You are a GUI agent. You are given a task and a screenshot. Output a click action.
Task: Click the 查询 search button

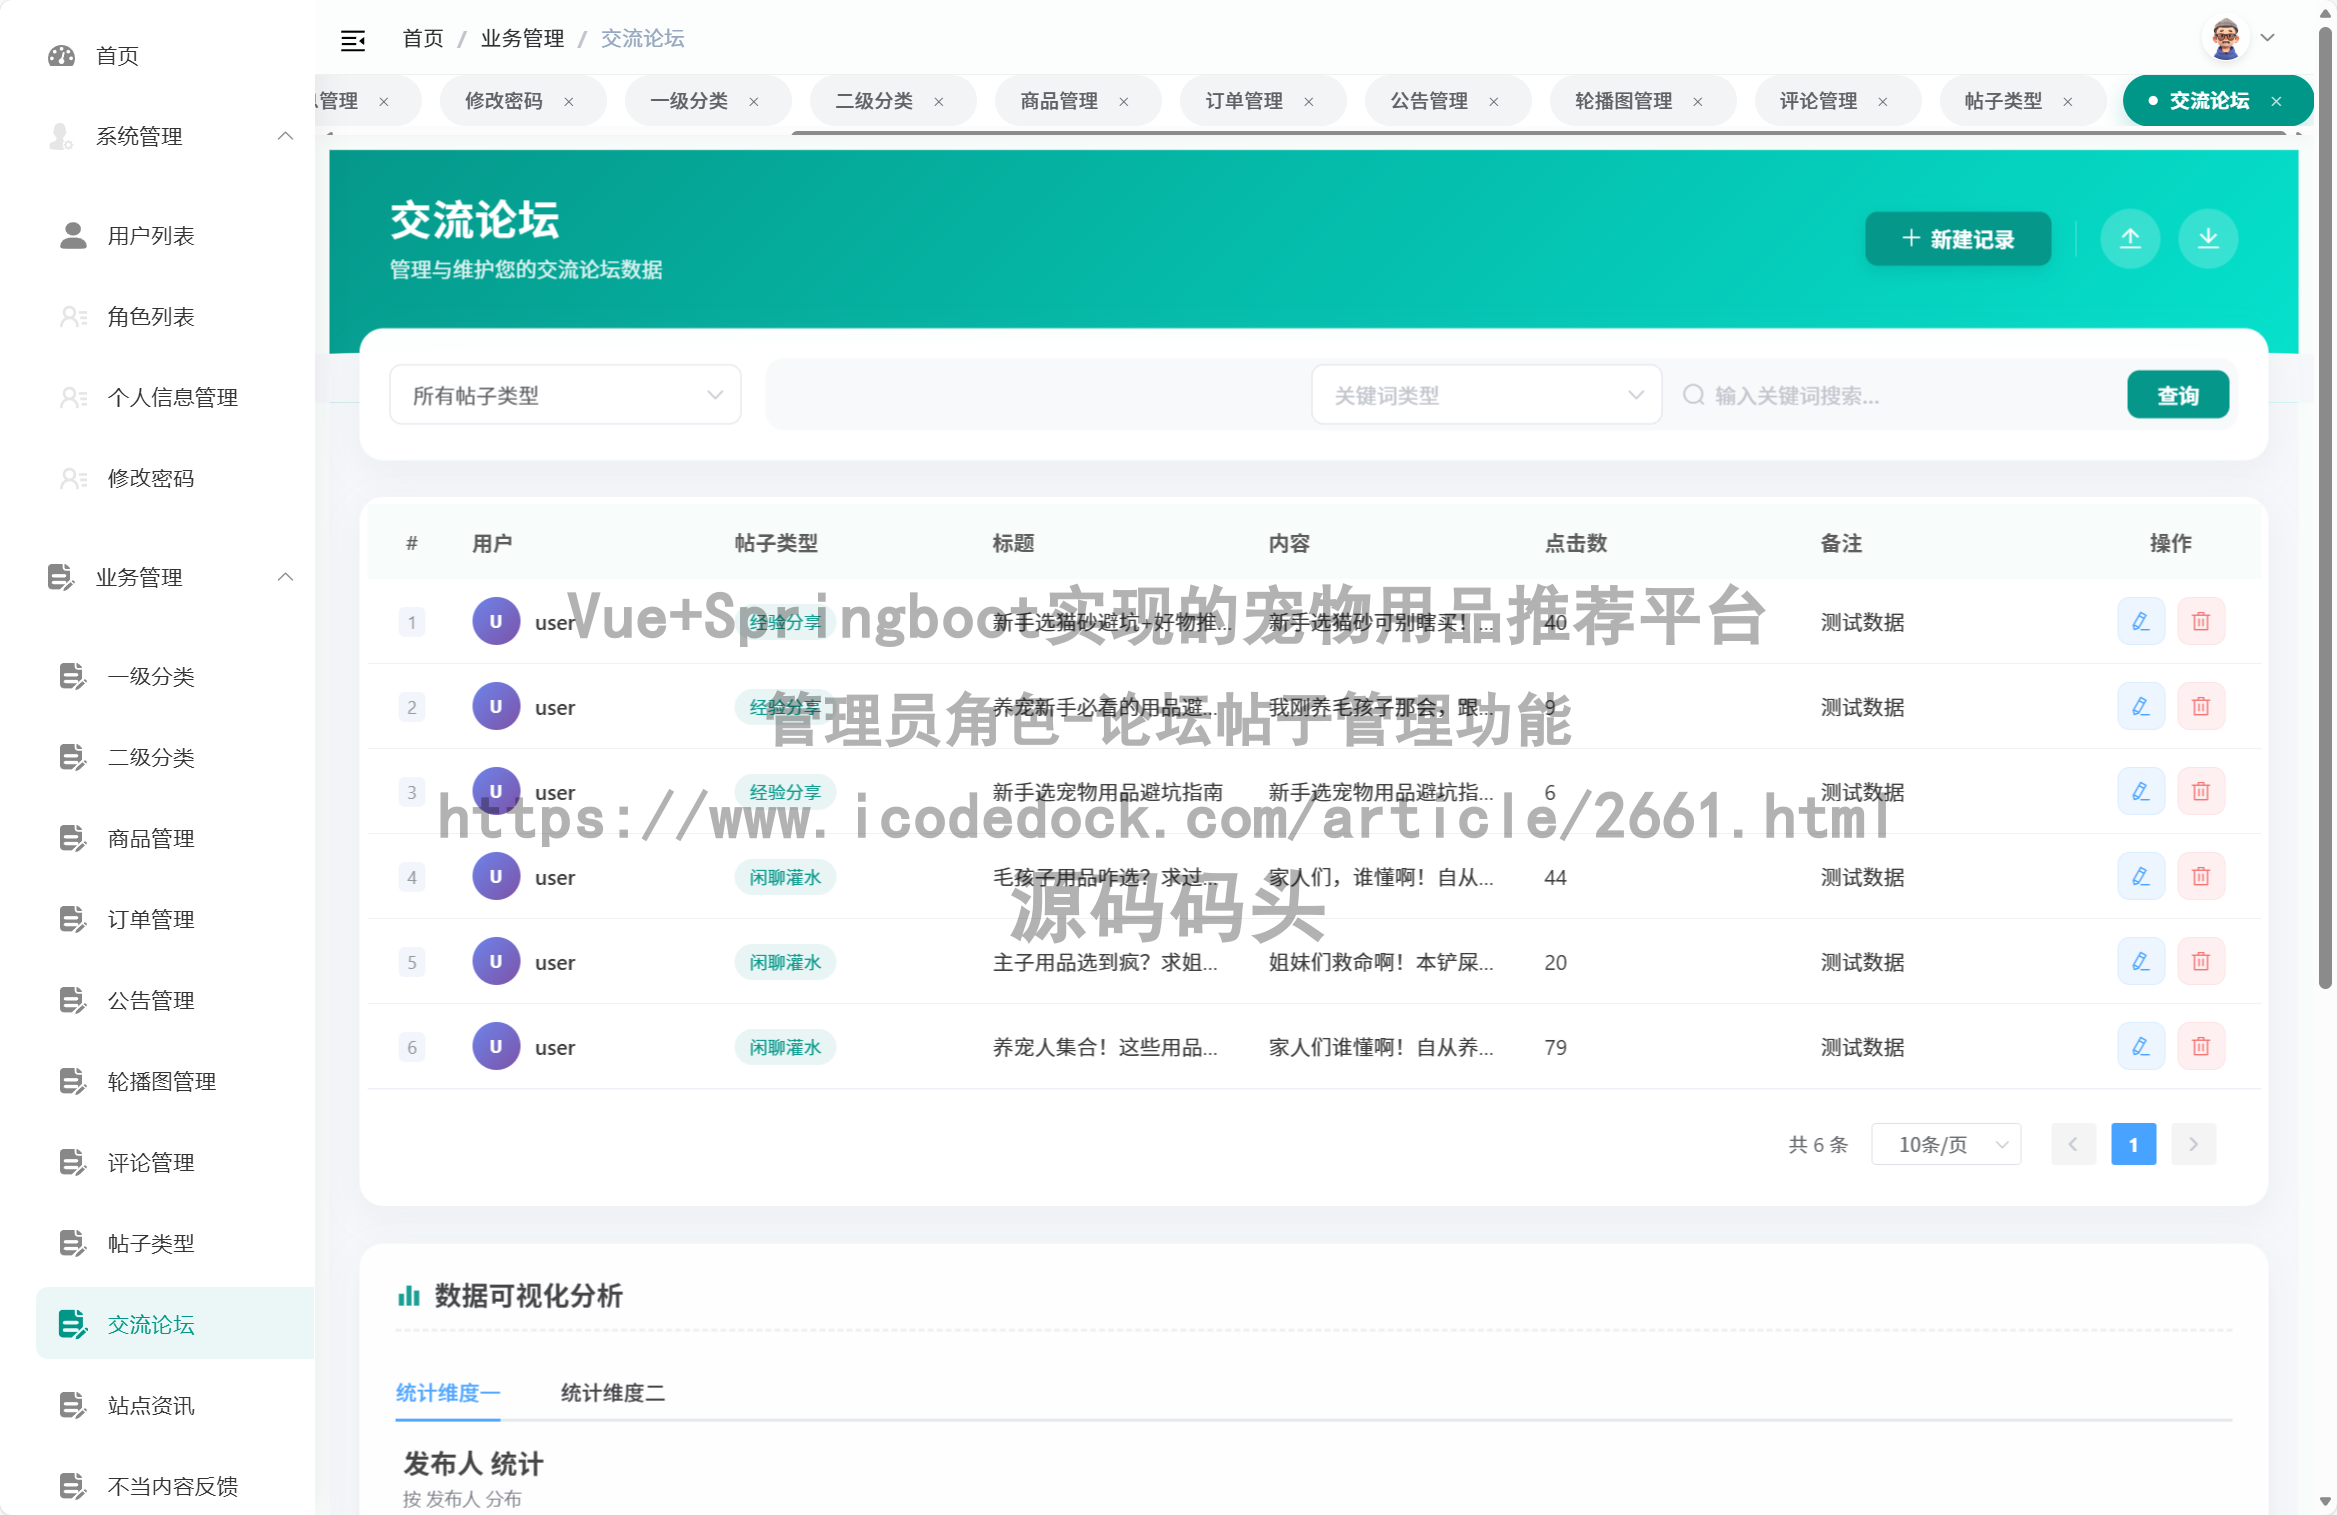(x=2178, y=394)
